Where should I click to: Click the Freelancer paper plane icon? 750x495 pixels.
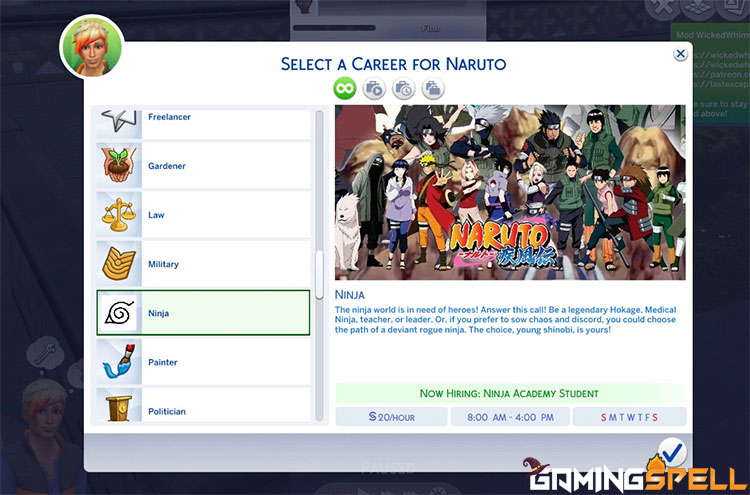(x=119, y=122)
